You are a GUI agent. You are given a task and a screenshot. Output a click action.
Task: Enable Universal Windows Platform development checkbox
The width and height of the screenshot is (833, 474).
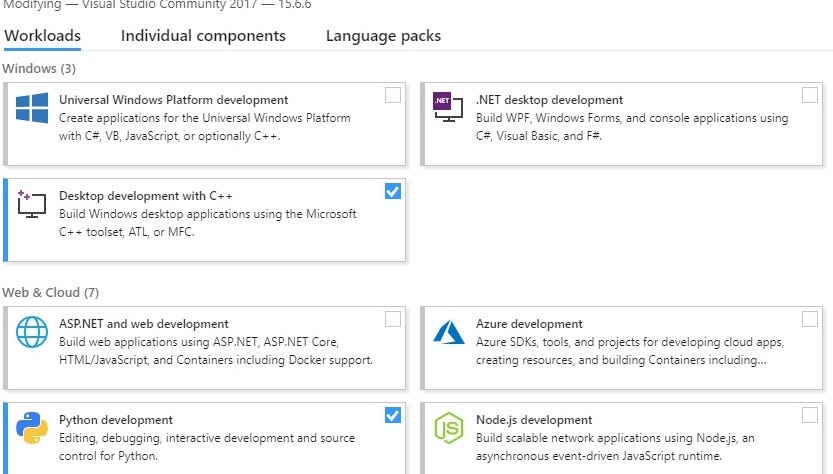[393, 95]
